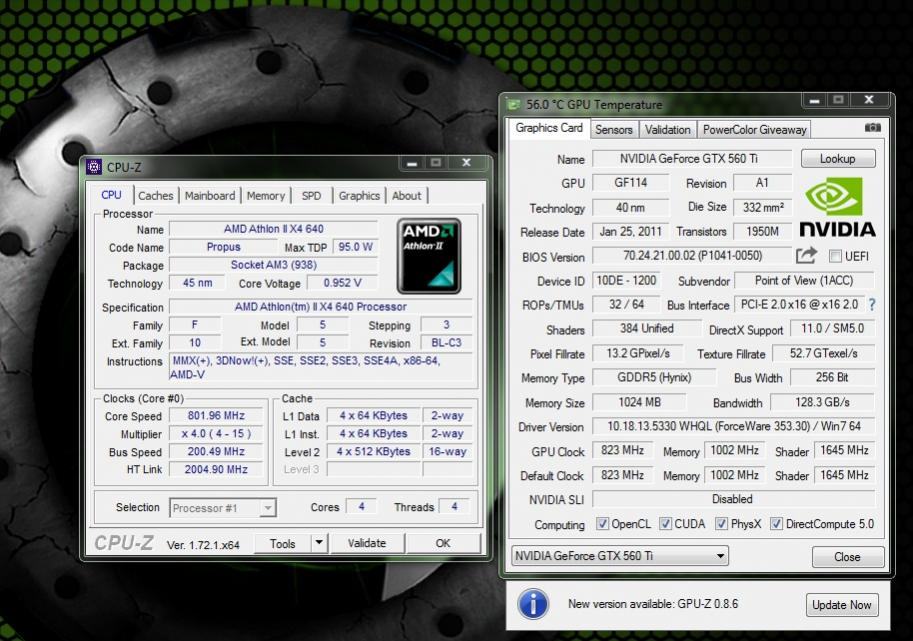The image size is (913, 641).
Task: Click the GPU name field NVIDIA GeForce GTX 560 Ti
Action: pos(692,158)
